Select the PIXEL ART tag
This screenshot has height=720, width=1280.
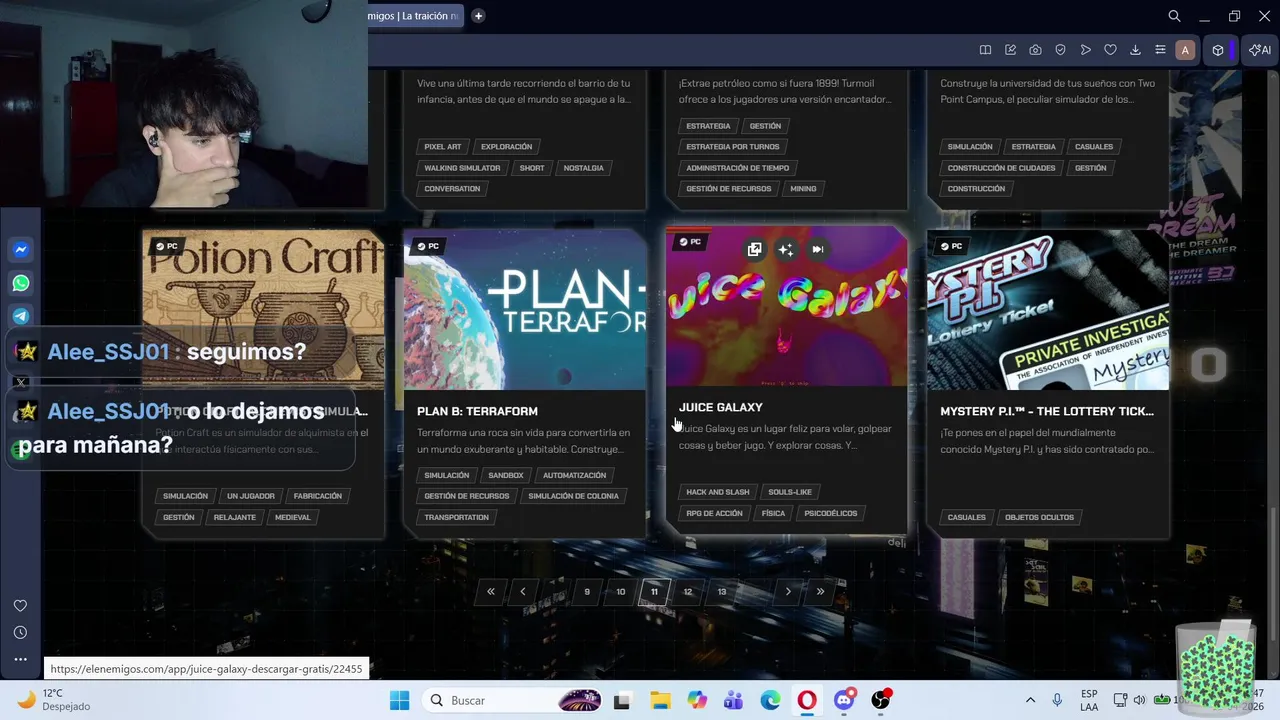pos(443,147)
